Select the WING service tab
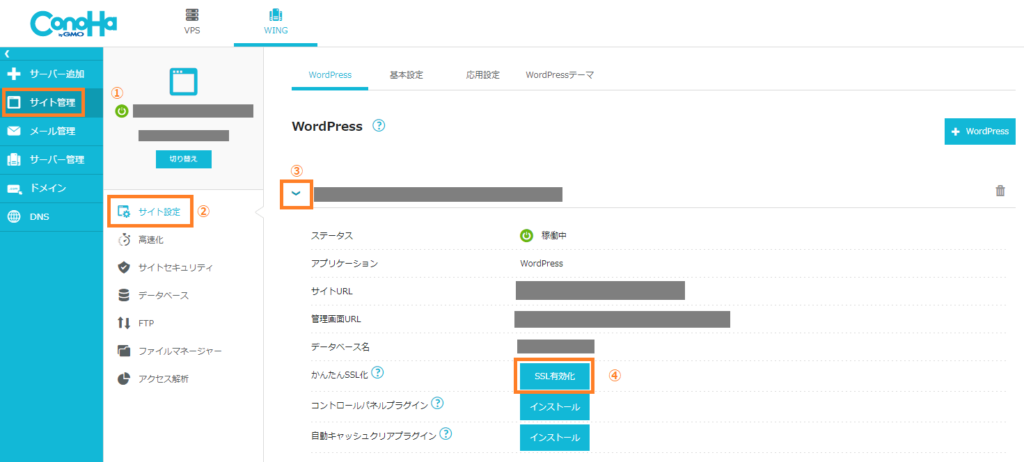Image resolution: width=1024 pixels, height=462 pixels. tap(276, 22)
